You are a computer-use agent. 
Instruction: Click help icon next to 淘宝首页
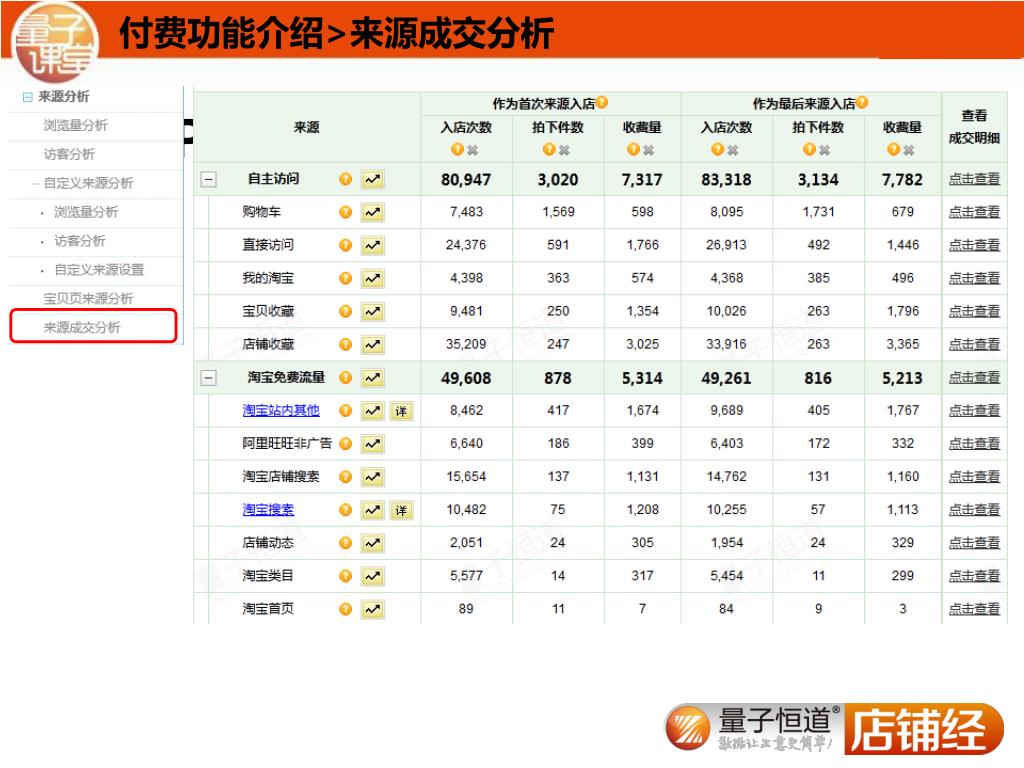tap(345, 609)
